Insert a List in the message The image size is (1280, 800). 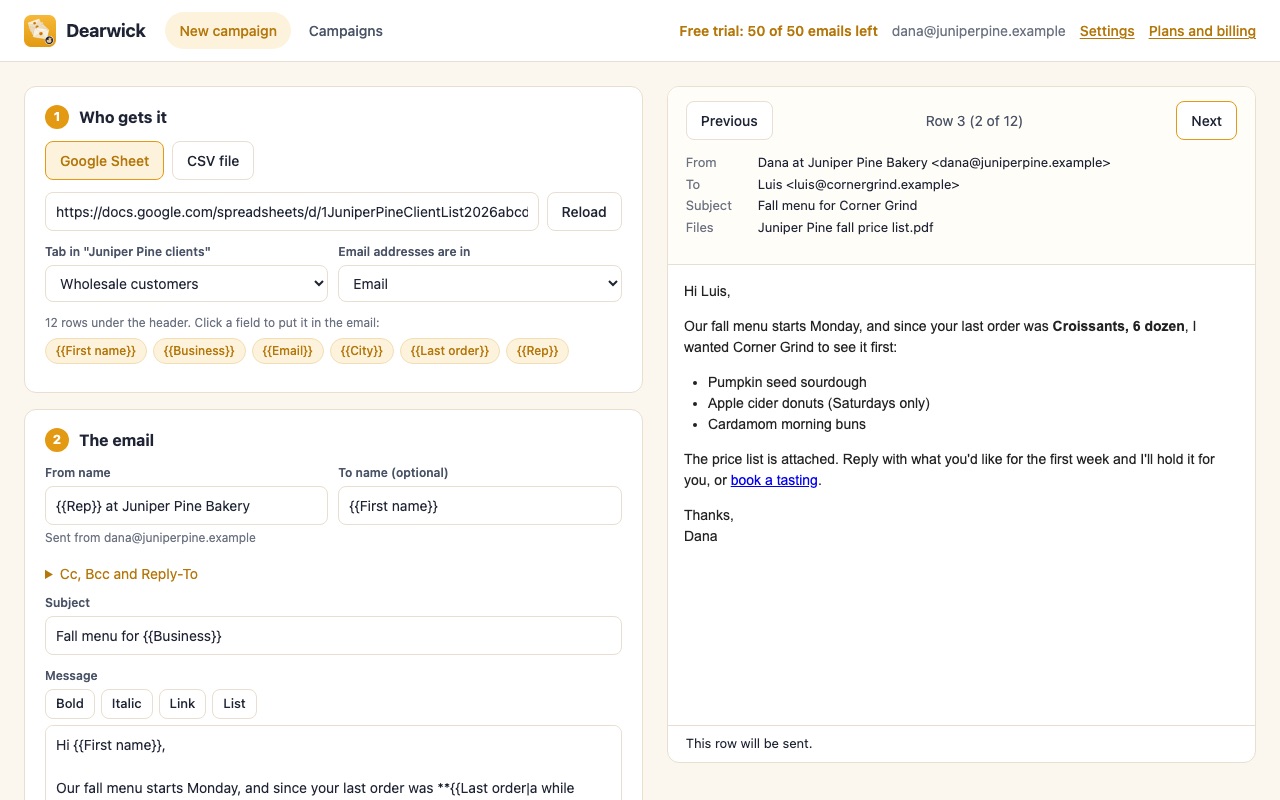[x=234, y=703]
